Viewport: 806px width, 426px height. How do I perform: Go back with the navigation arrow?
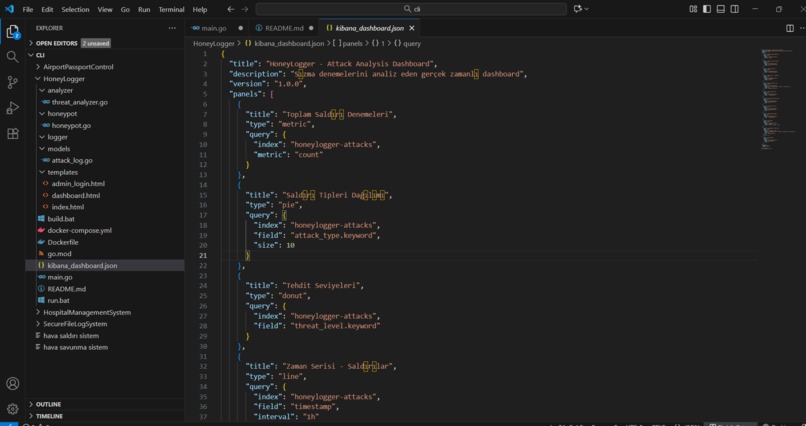coord(231,9)
